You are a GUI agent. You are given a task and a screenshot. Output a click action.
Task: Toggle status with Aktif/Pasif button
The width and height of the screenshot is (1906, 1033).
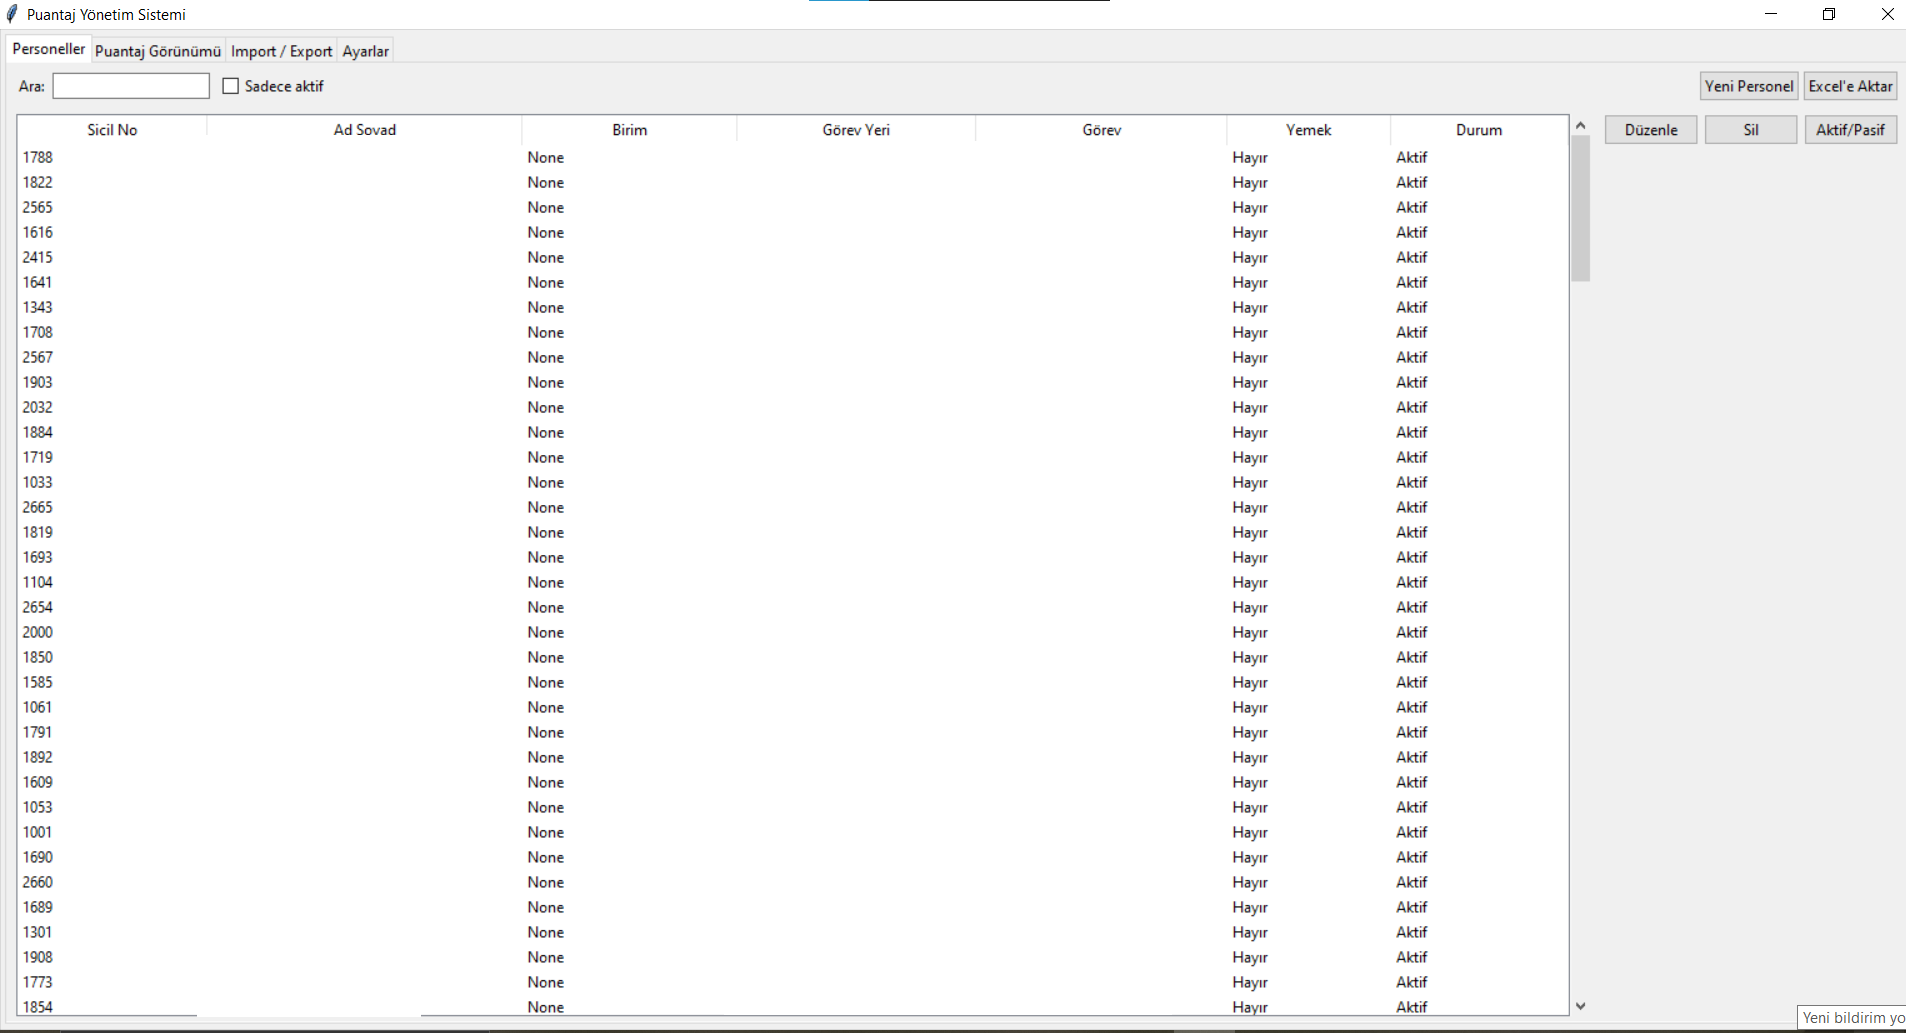pyautogui.click(x=1849, y=130)
